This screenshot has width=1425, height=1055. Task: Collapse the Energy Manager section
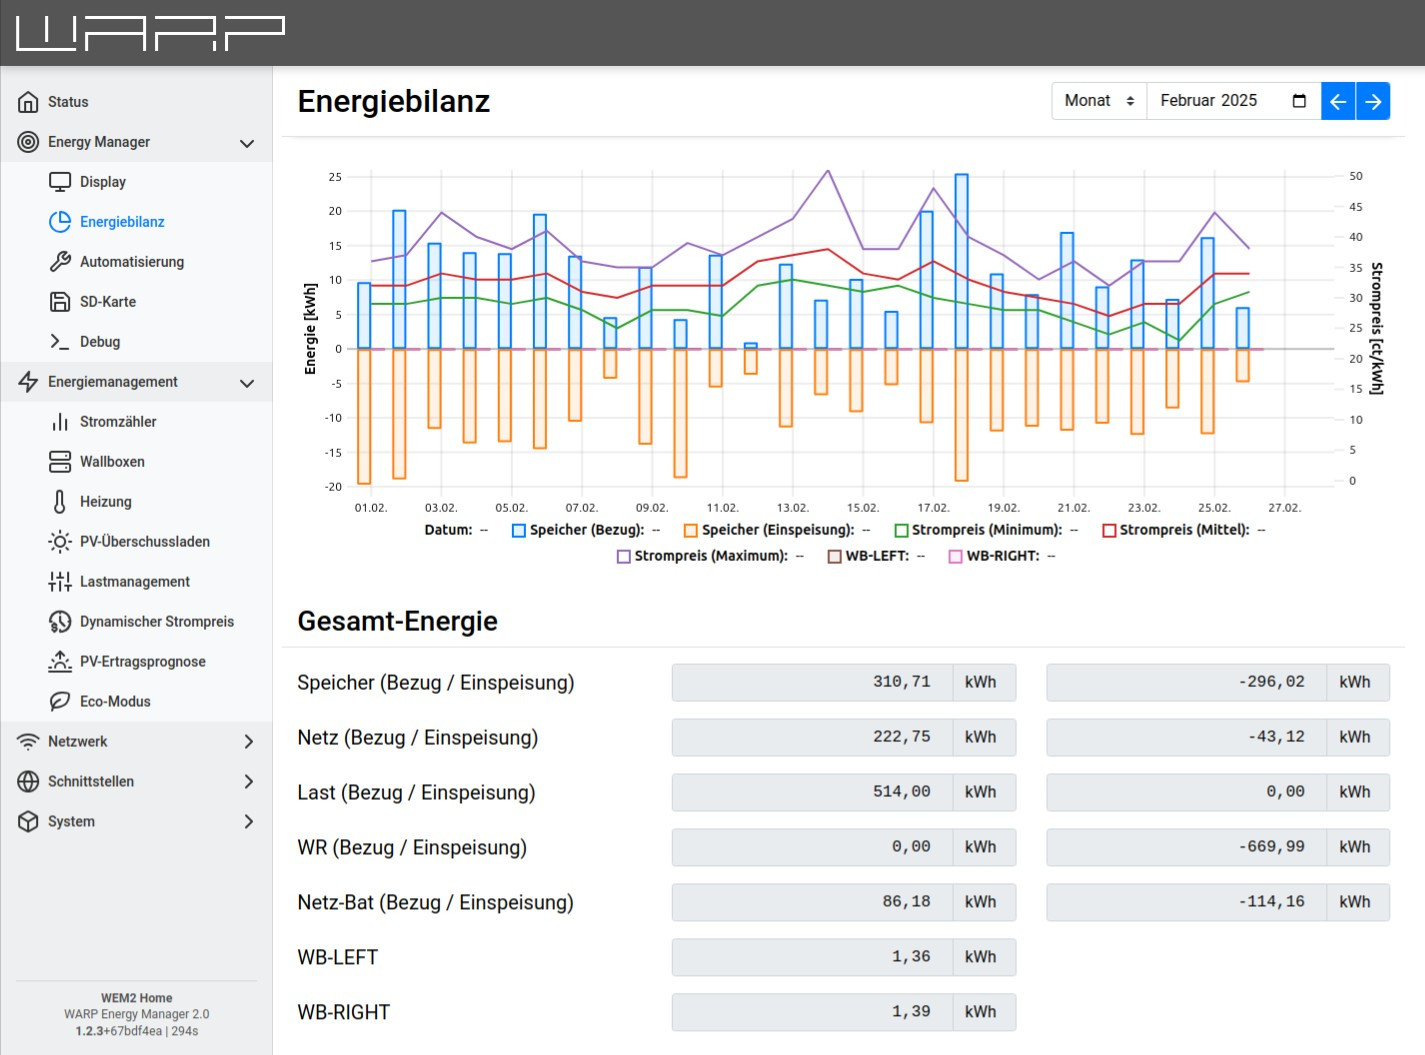(x=247, y=143)
